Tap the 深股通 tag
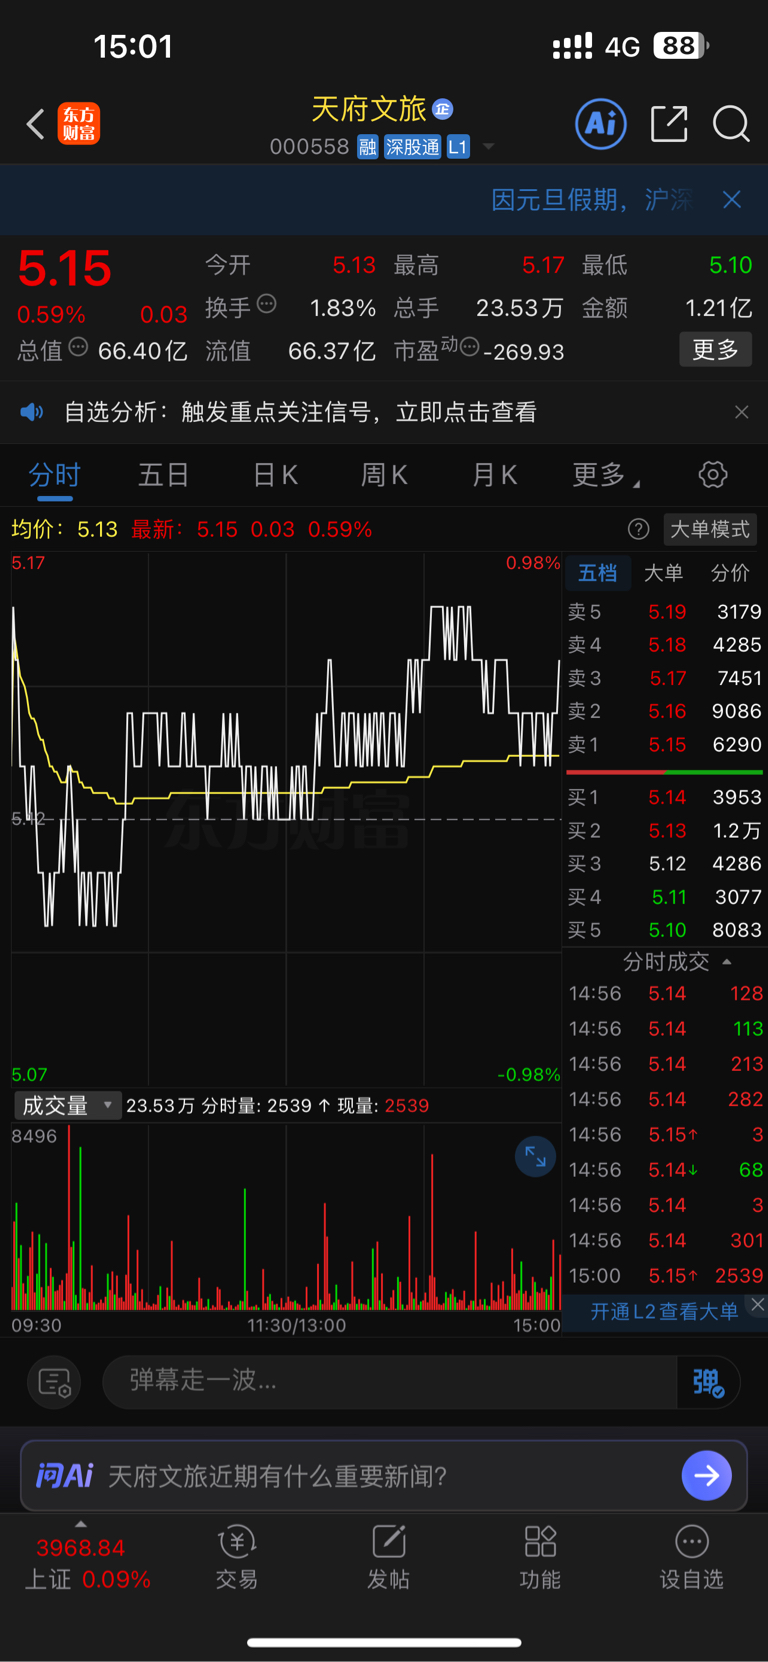 coord(413,147)
